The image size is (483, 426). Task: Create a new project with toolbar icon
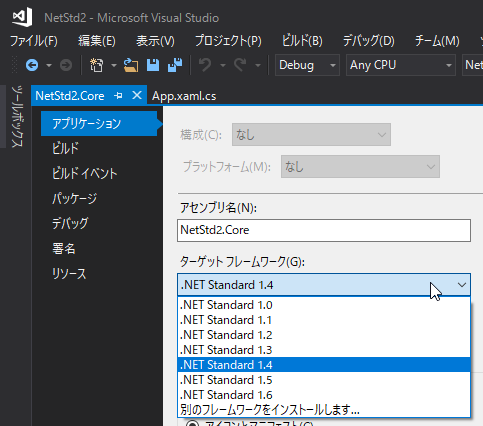pyautogui.click(x=97, y=65)
